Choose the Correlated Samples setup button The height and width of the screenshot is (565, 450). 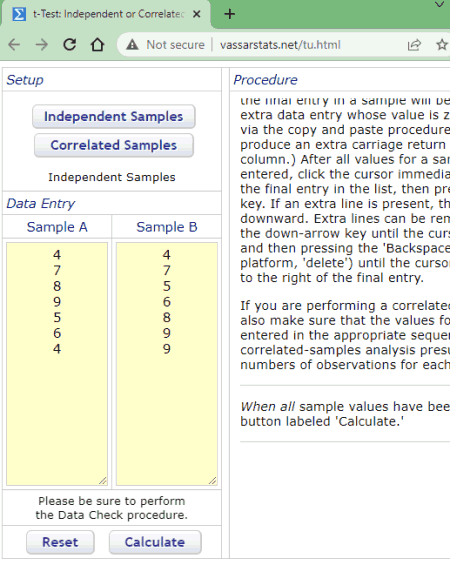[x=113, y=145]
